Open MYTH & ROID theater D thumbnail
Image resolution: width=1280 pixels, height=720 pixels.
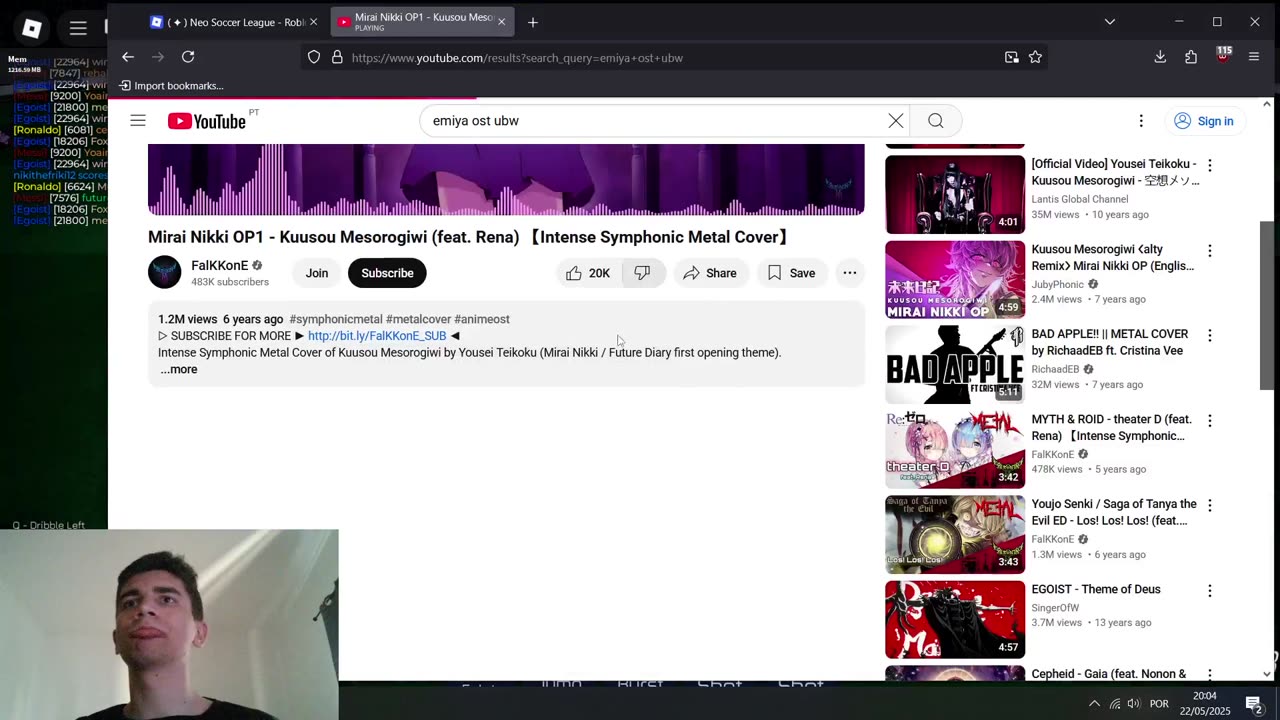[955, 449]
